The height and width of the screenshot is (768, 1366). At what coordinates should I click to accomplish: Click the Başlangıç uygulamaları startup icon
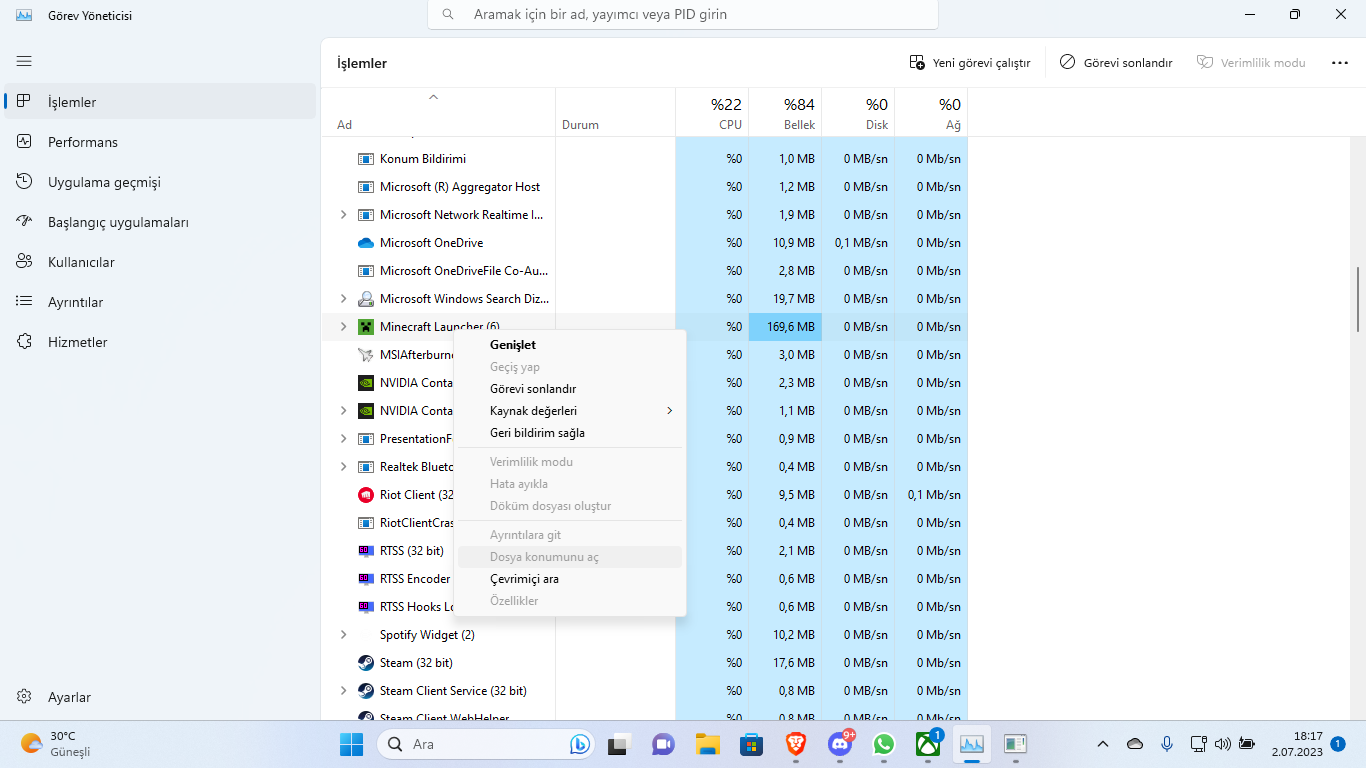point(25,222)
